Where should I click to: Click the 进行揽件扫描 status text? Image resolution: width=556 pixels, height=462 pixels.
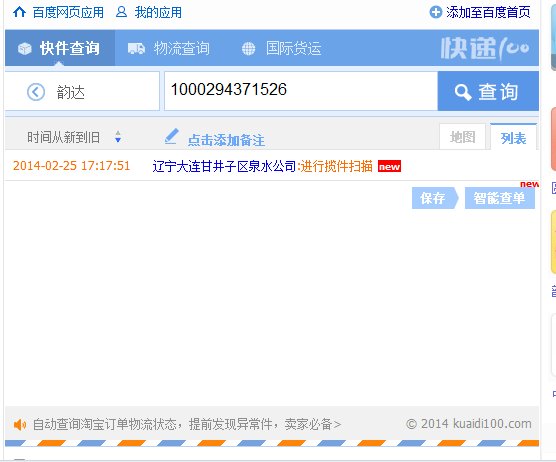click(336, 166)
